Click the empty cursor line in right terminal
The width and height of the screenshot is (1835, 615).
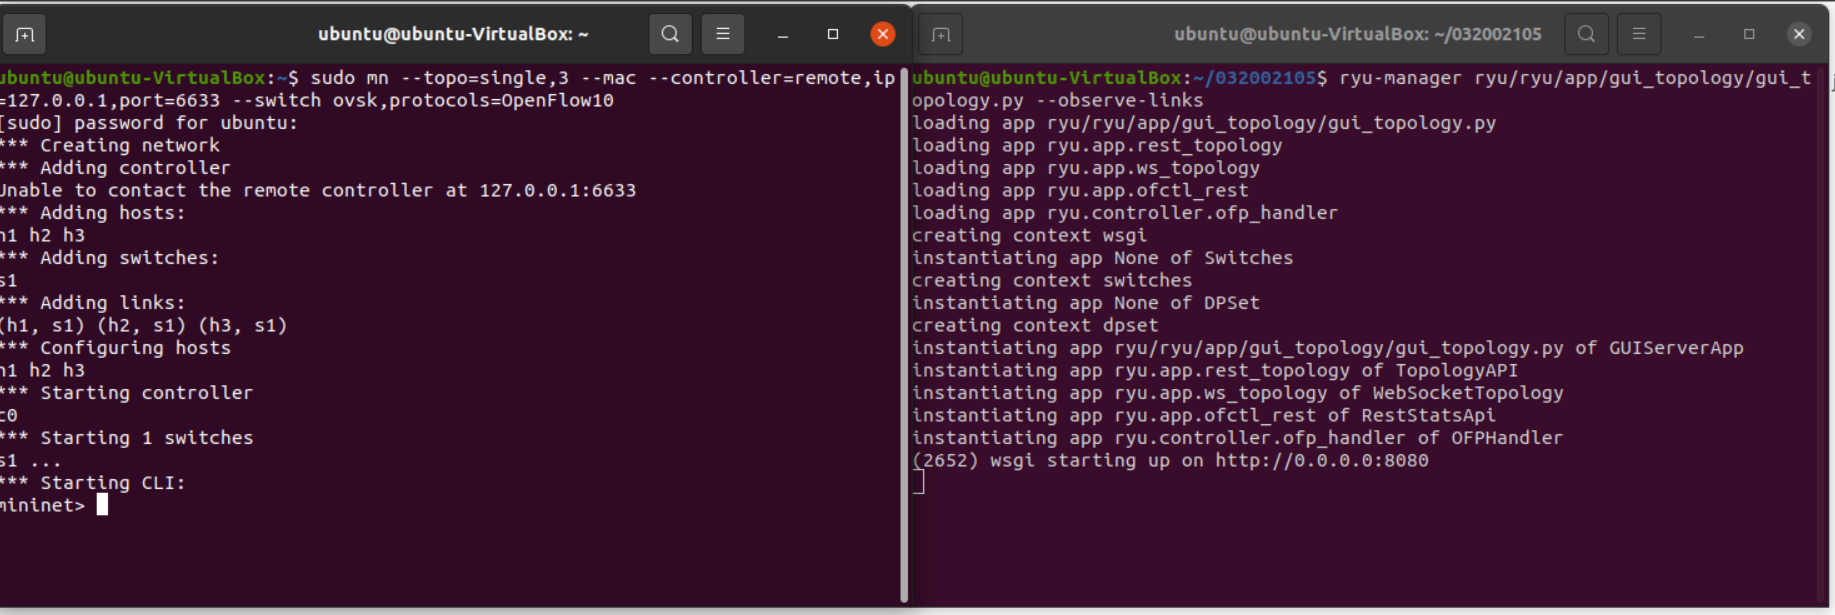coord(918,482)
